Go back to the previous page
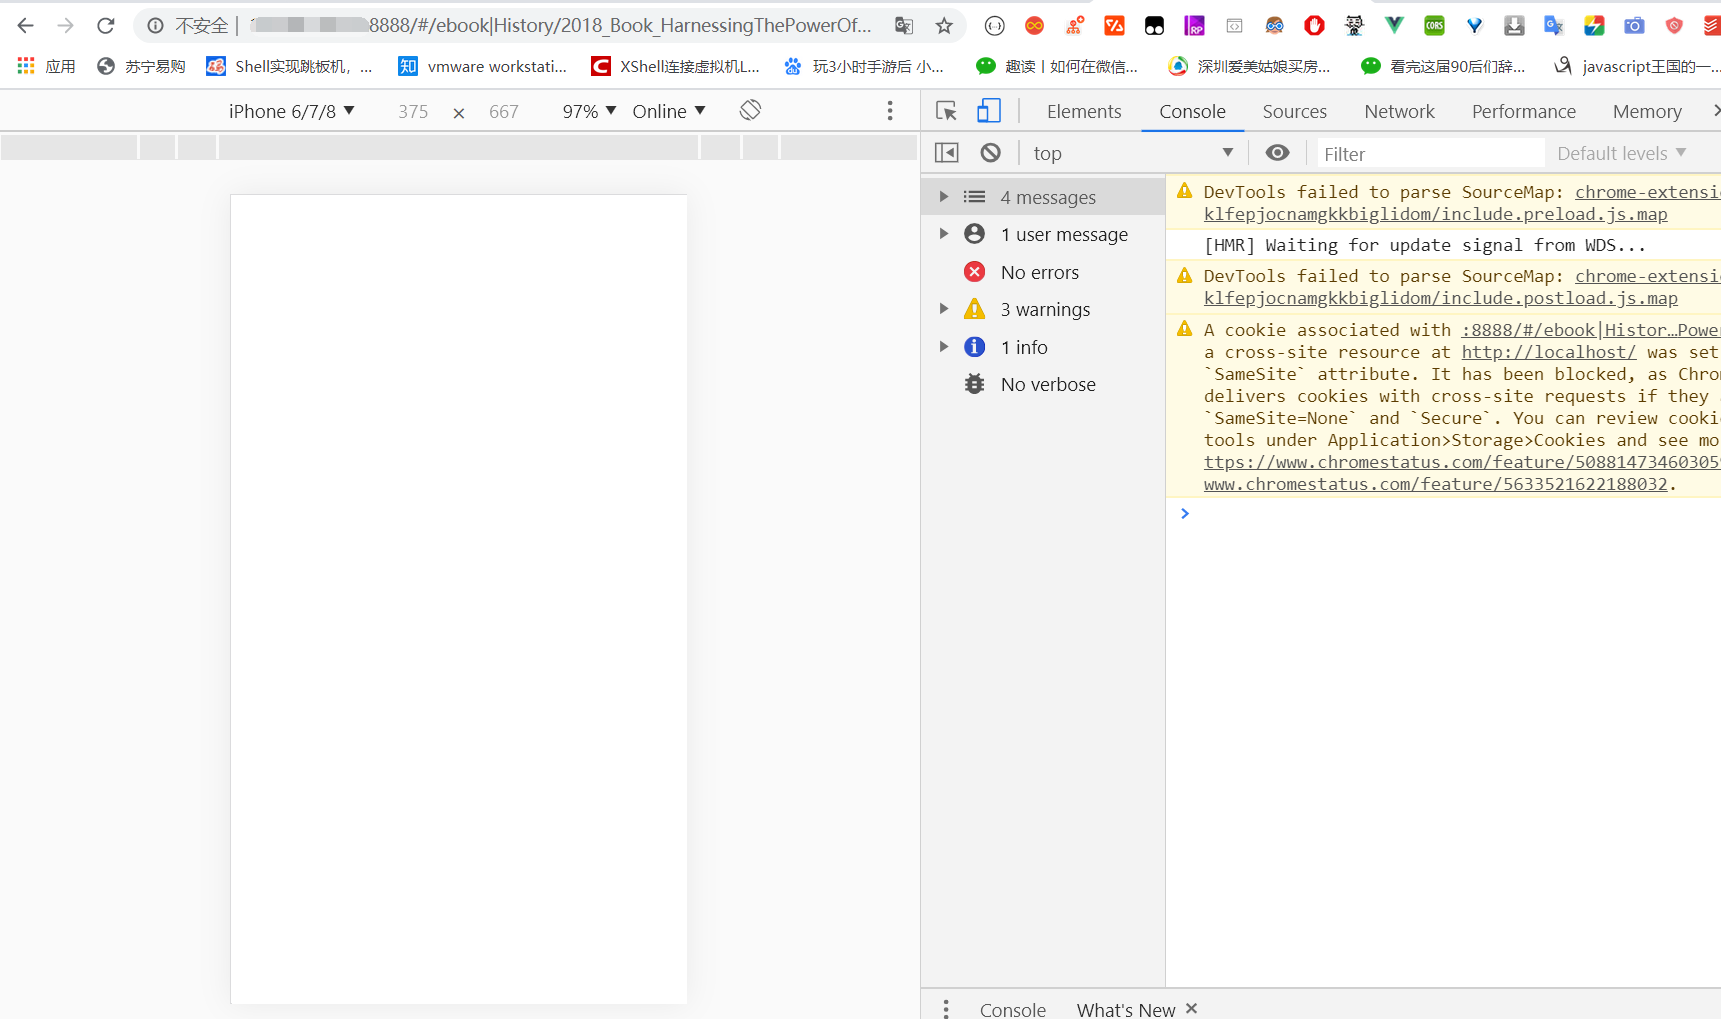1721x1019 pixels. tap(26, 26)
